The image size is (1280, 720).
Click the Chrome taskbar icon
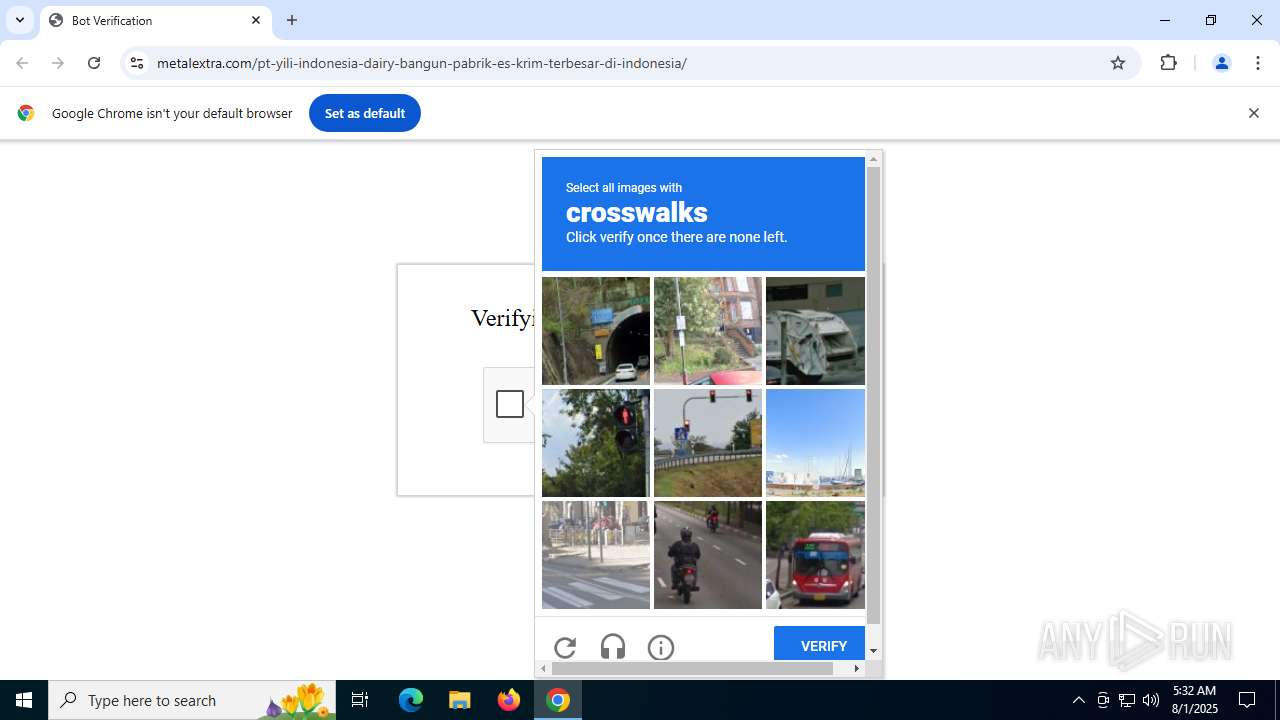558,700
